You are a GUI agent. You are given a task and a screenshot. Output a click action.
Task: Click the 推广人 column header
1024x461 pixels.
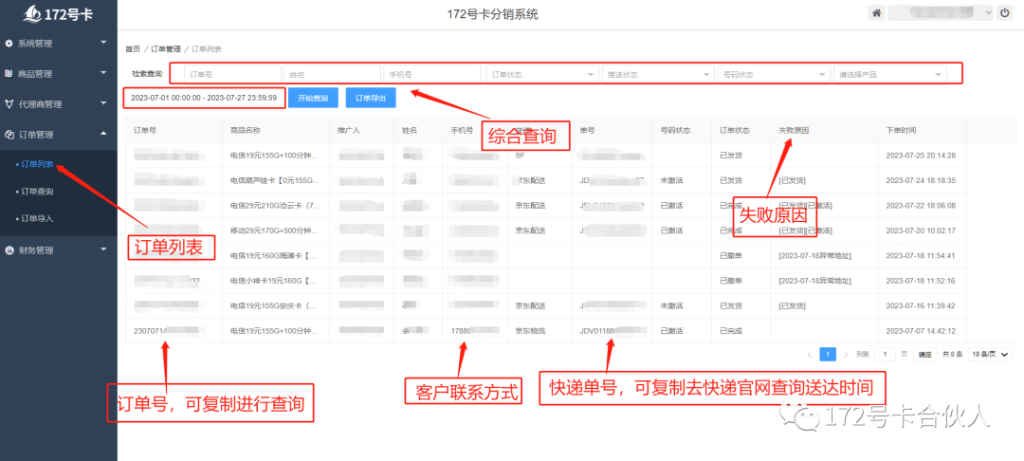(x=349, y=131)
